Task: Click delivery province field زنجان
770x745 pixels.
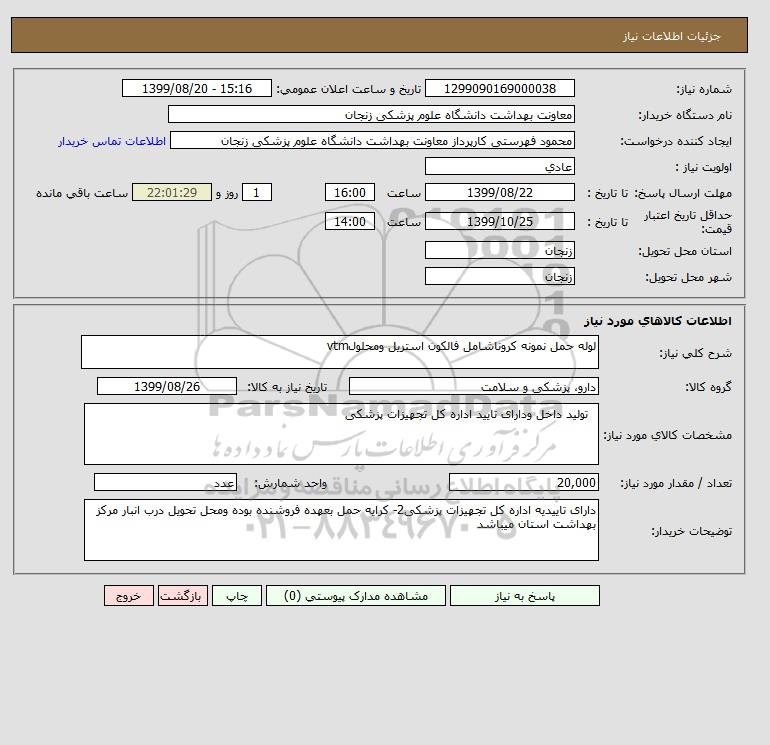Action: pos(499,250)
